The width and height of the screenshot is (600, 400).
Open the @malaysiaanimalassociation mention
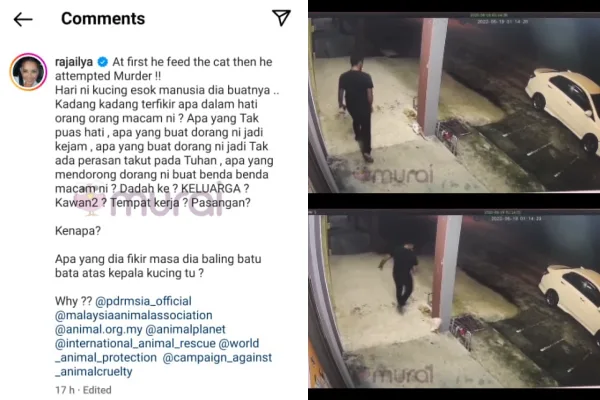click(x=134, y=315)
